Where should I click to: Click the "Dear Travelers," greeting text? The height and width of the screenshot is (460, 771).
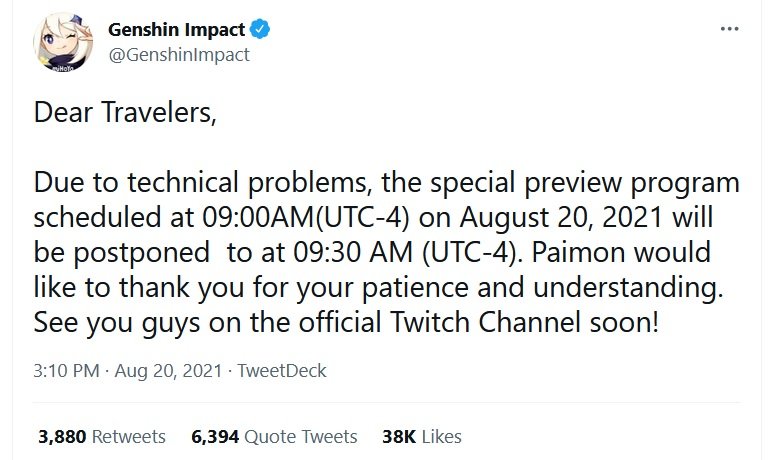[125, 113]
